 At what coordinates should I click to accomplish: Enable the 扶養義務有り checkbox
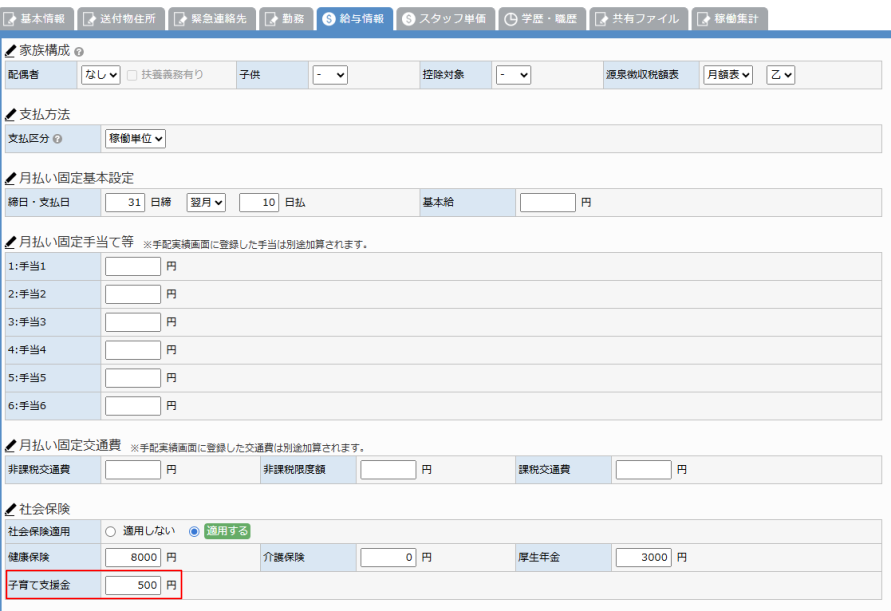(132, 75)
